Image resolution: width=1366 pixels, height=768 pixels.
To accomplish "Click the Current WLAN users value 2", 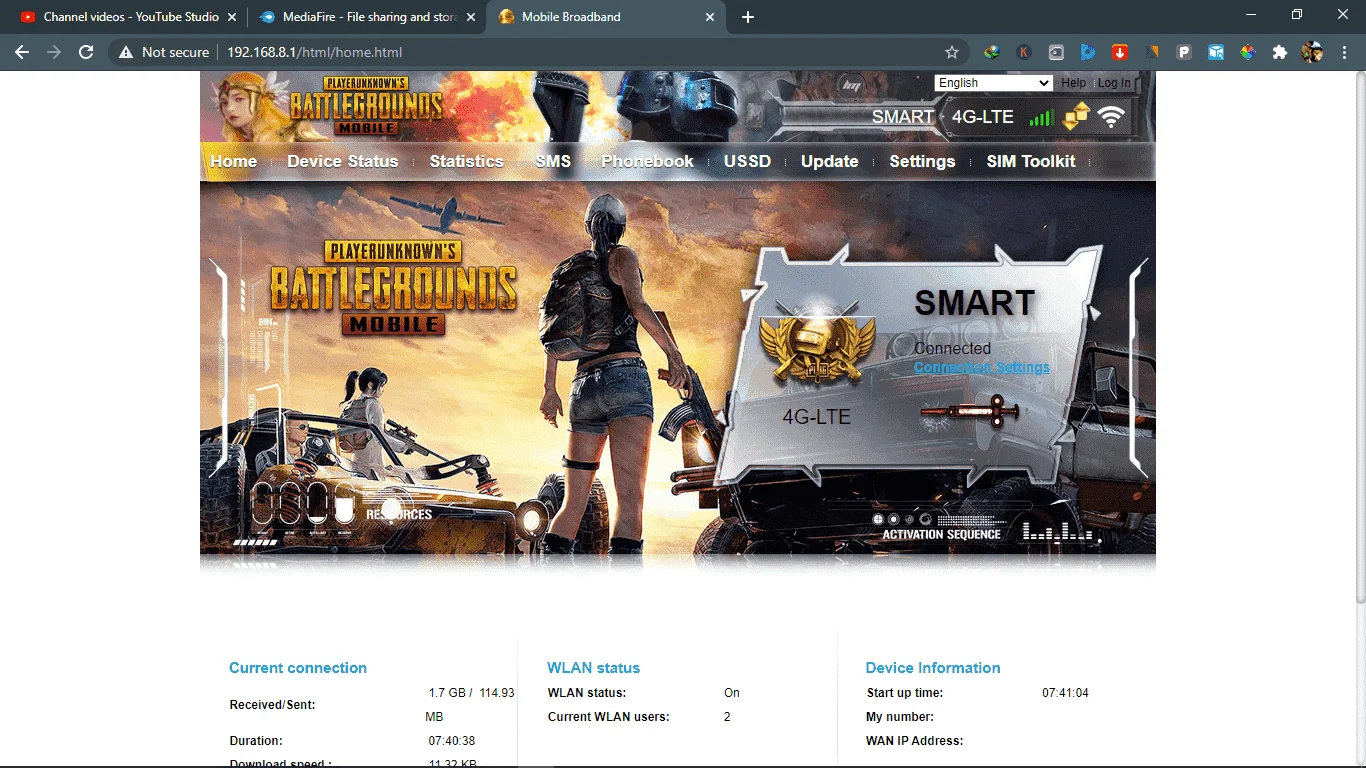I will pyautogui.click(x=727, y=717).
